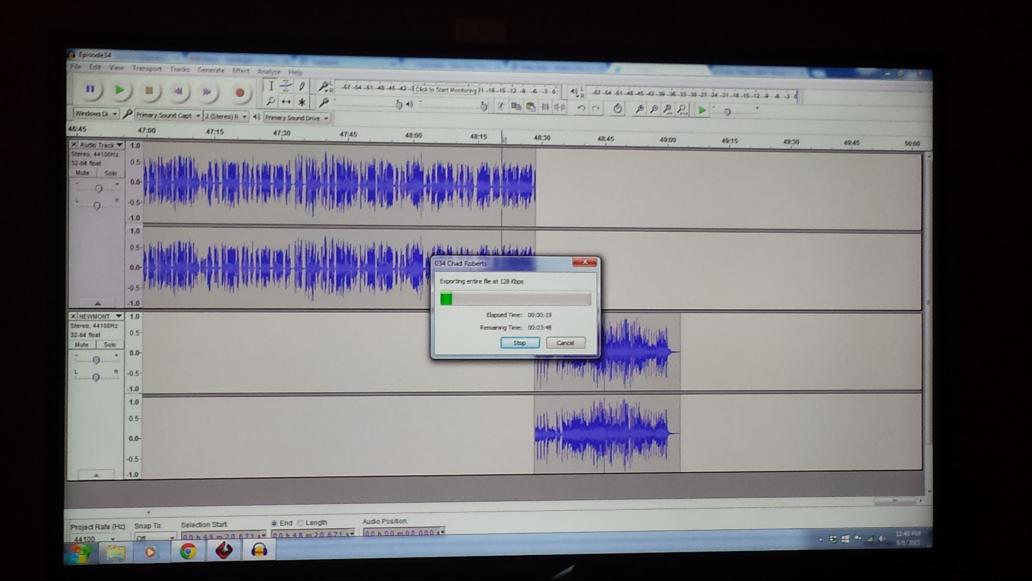Click the playback speed slider
The width and height of the screenshot is (1032, 581).
pyautogui.click(x=735, y=111)
